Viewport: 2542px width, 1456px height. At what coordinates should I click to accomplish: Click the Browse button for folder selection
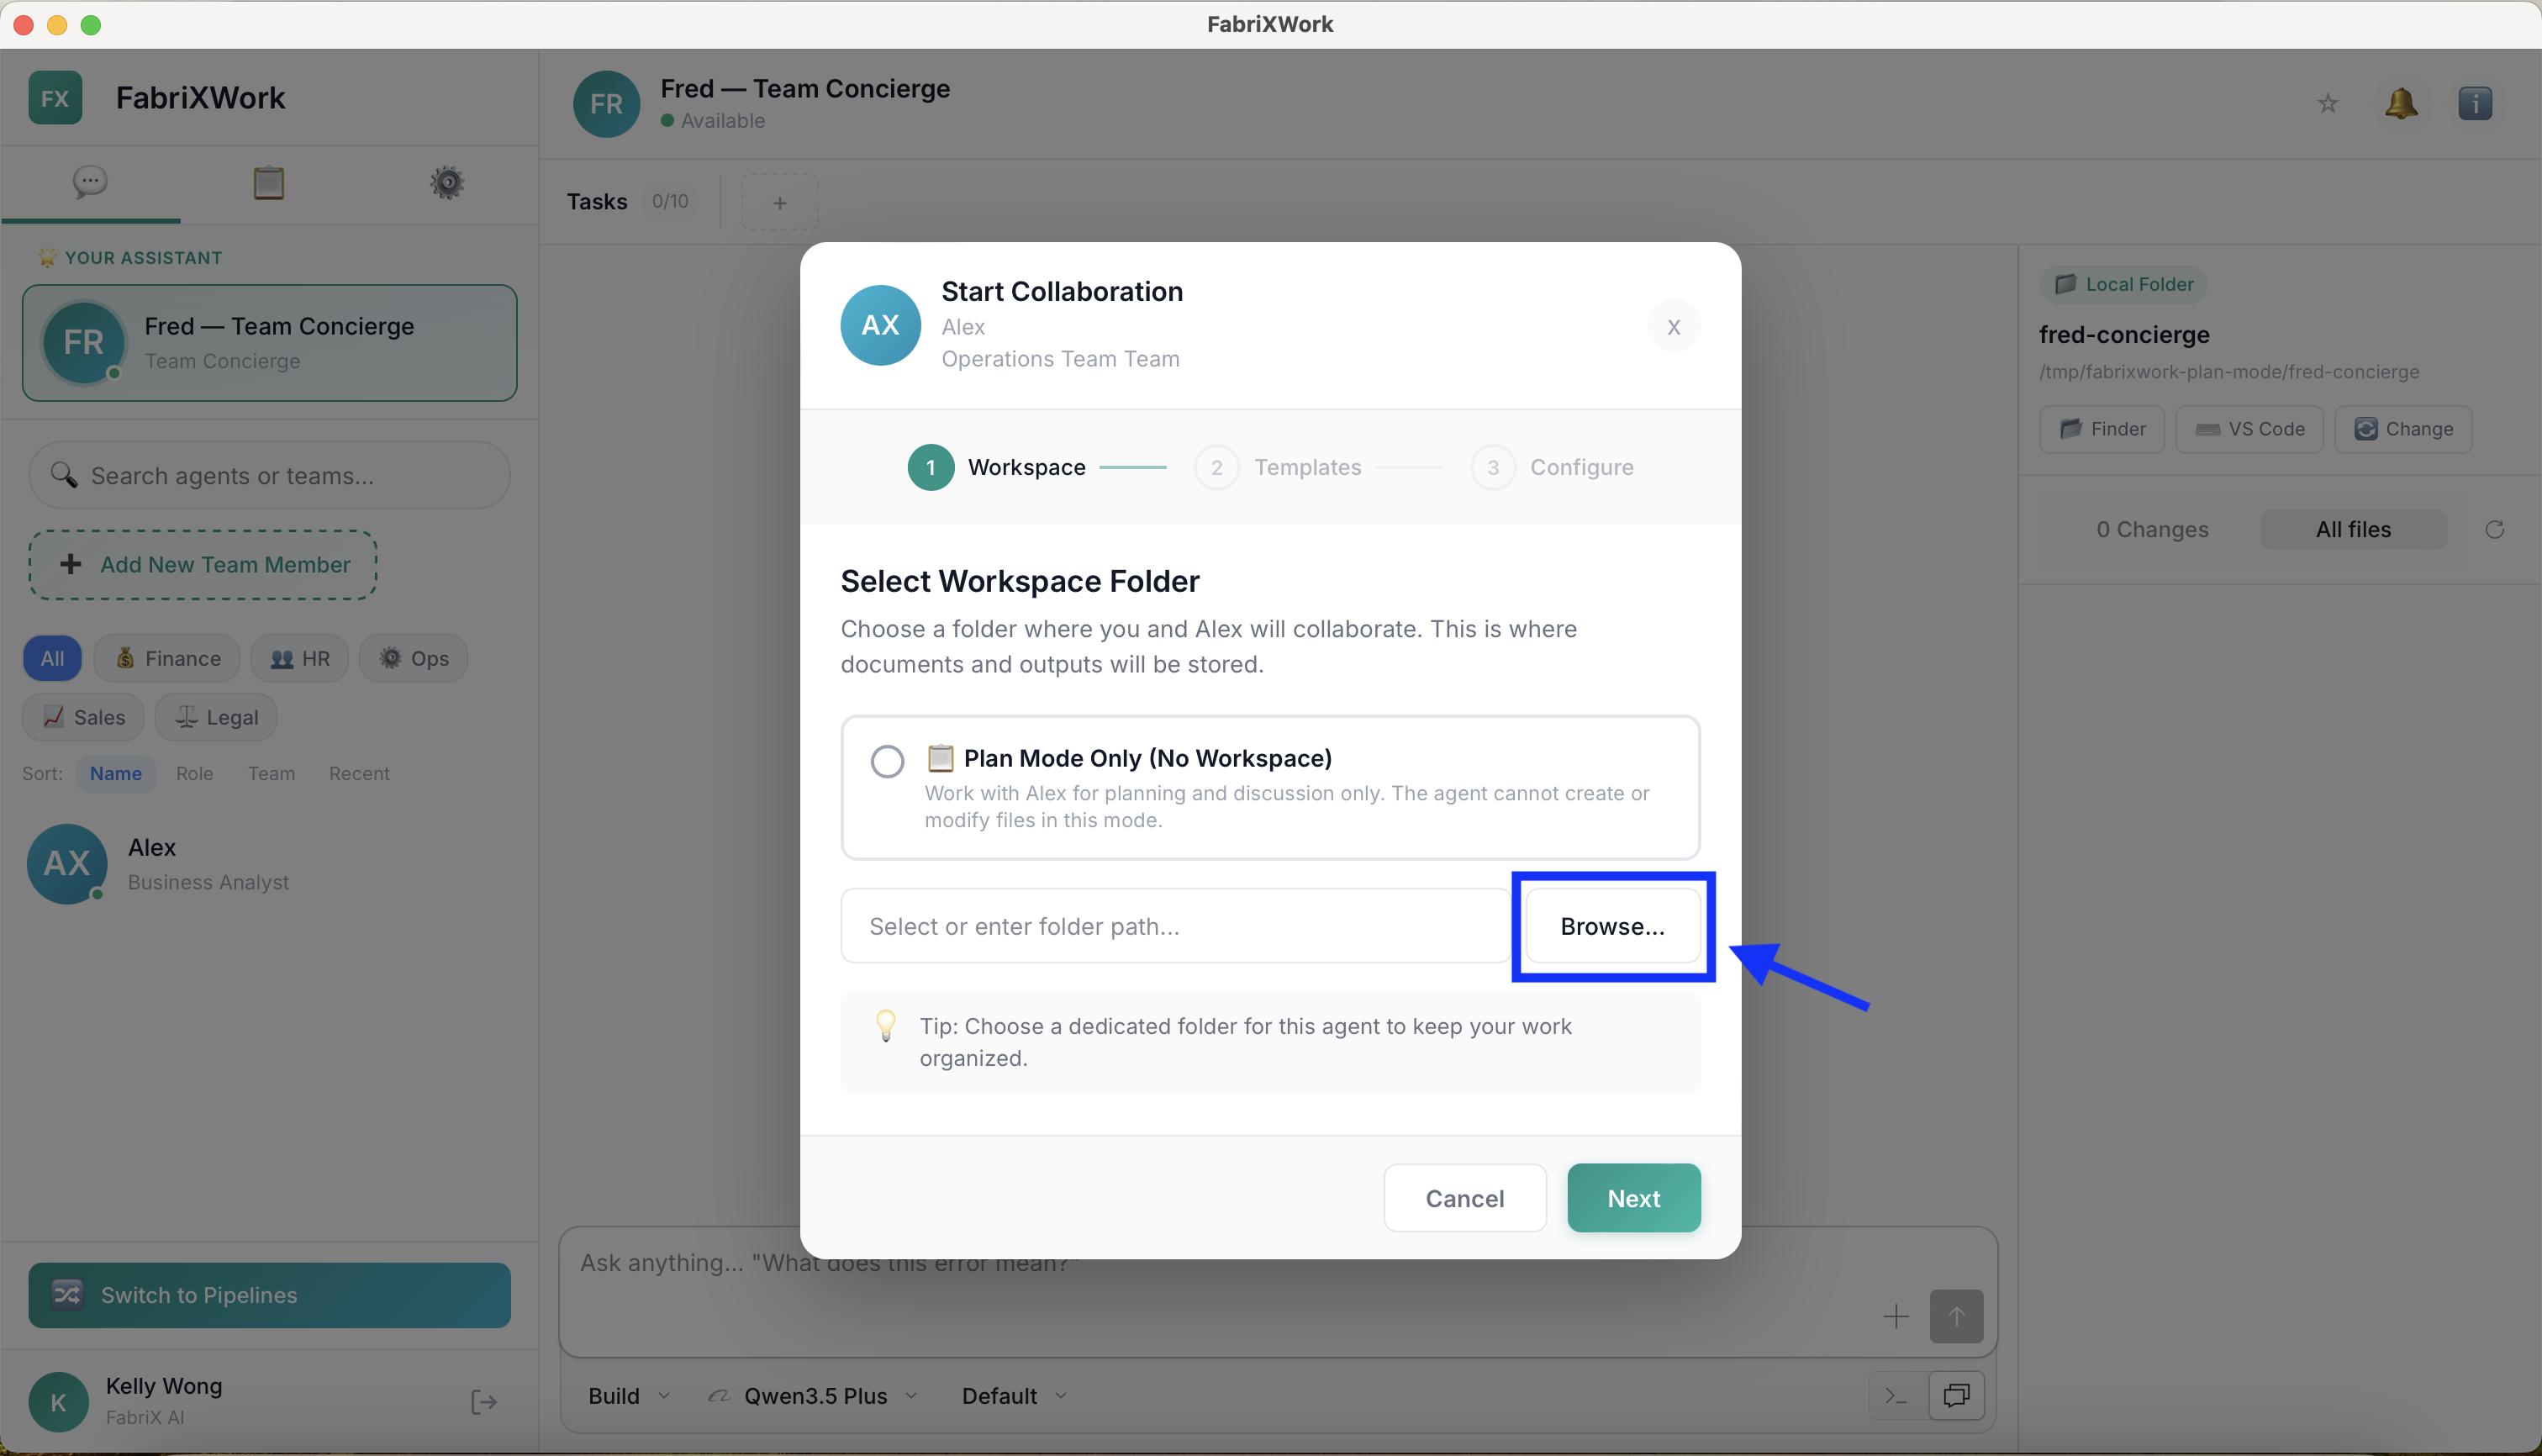click(x=1612, y=926)
